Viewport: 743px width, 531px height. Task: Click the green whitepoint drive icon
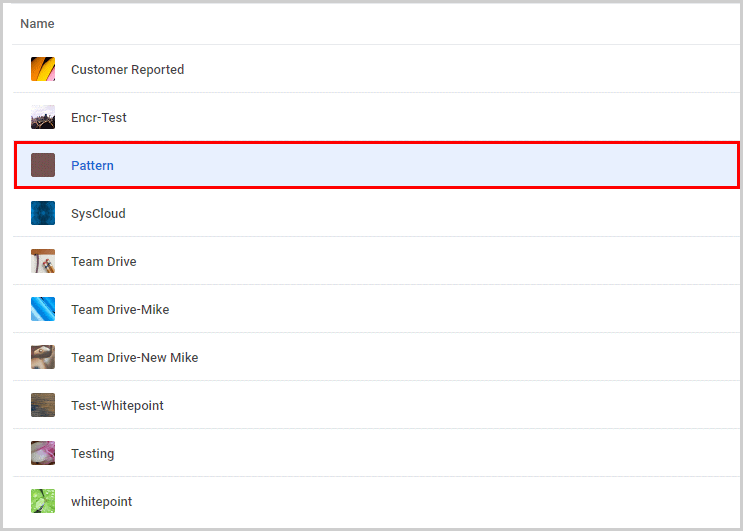[43, 501]
